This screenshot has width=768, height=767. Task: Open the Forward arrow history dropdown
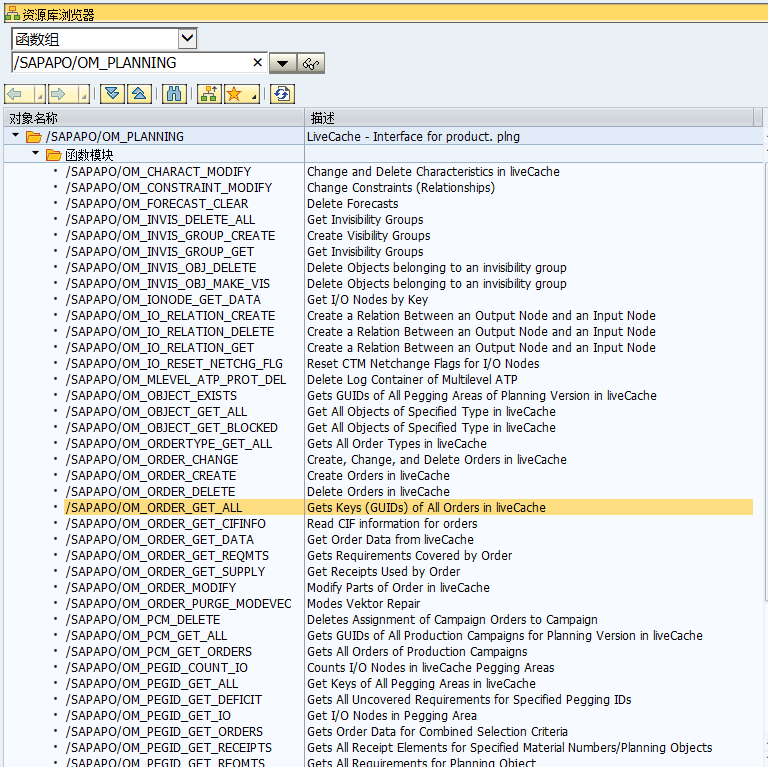click(x=84, y=94)
